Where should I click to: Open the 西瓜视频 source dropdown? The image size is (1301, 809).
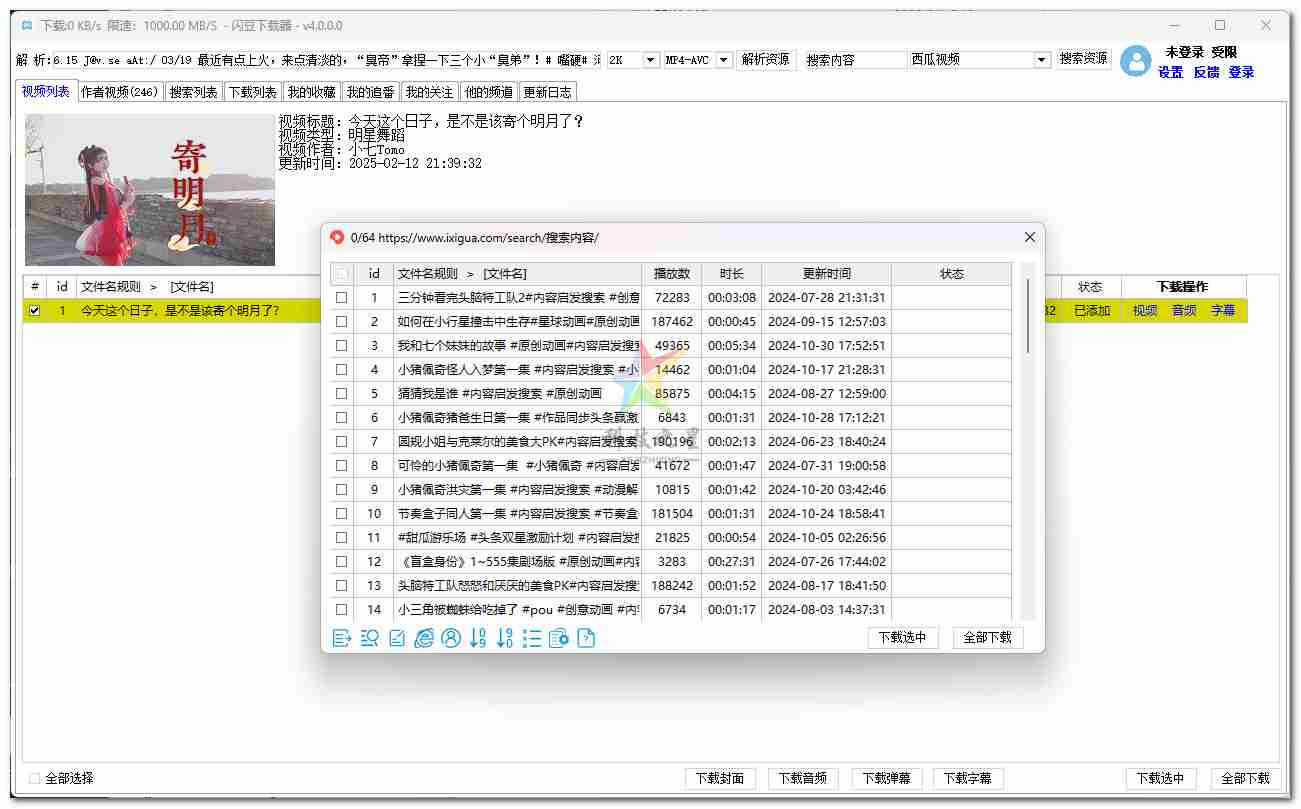pos(1041,60)
